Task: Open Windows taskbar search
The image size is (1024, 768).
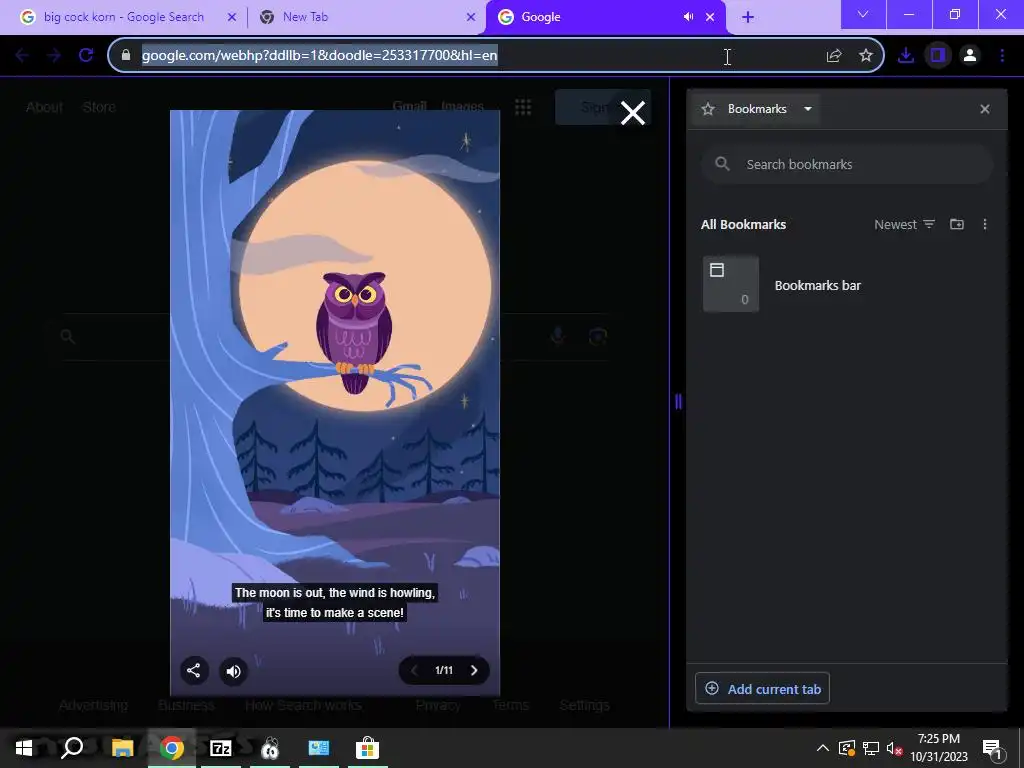Action: click(x=72, y=748)
